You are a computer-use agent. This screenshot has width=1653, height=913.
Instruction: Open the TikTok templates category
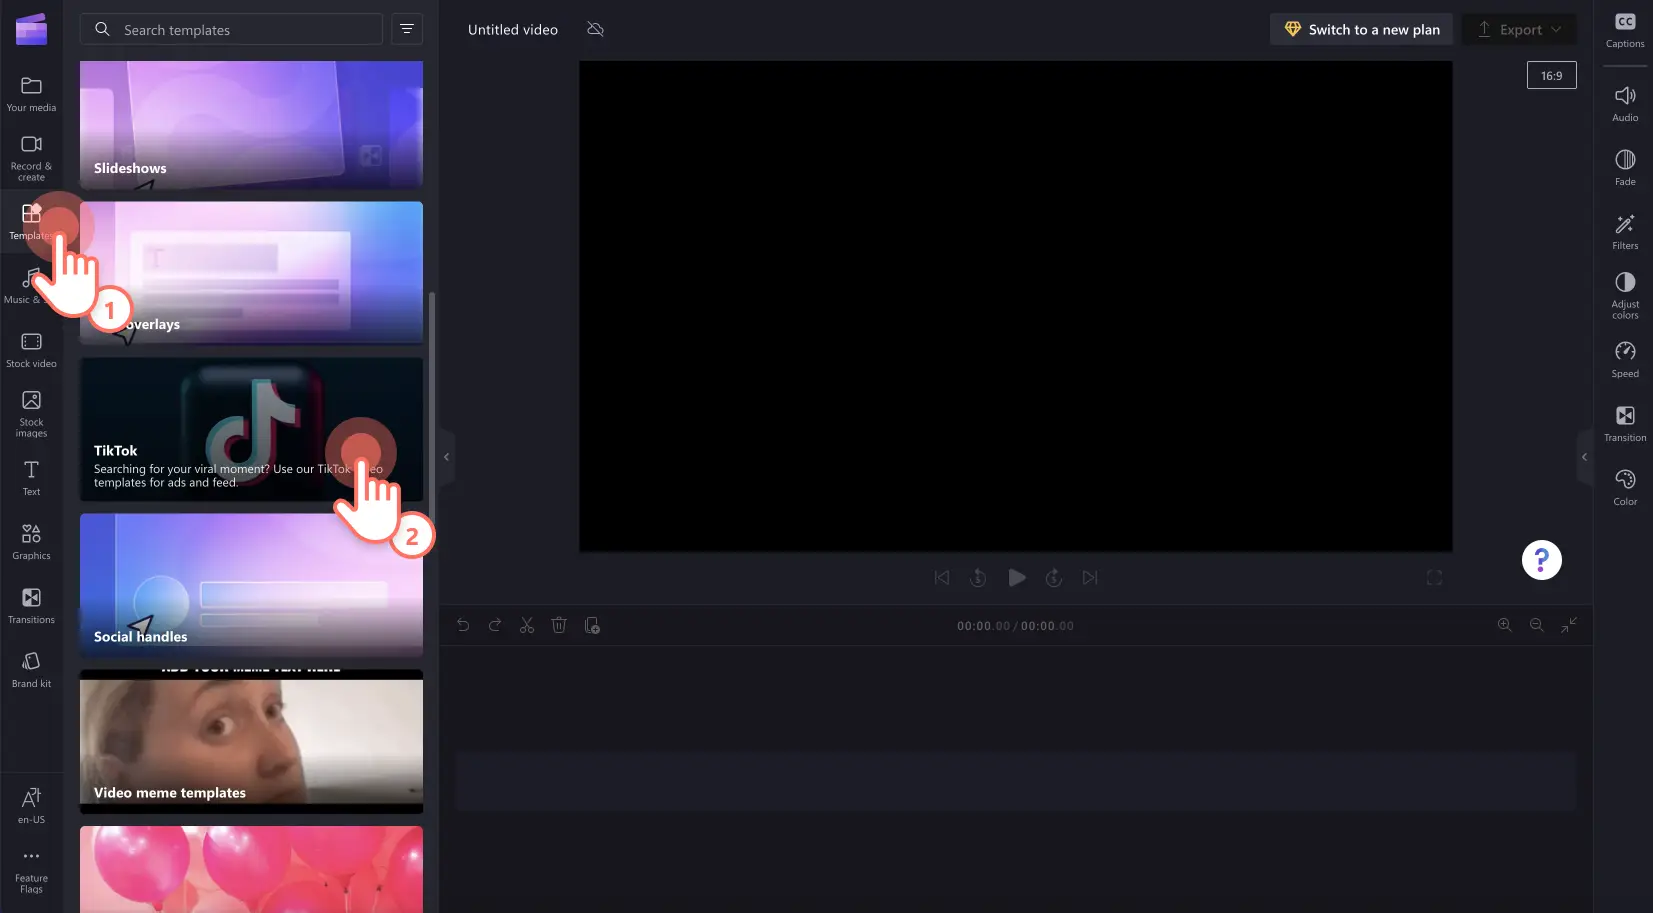(x=251, y=429)
